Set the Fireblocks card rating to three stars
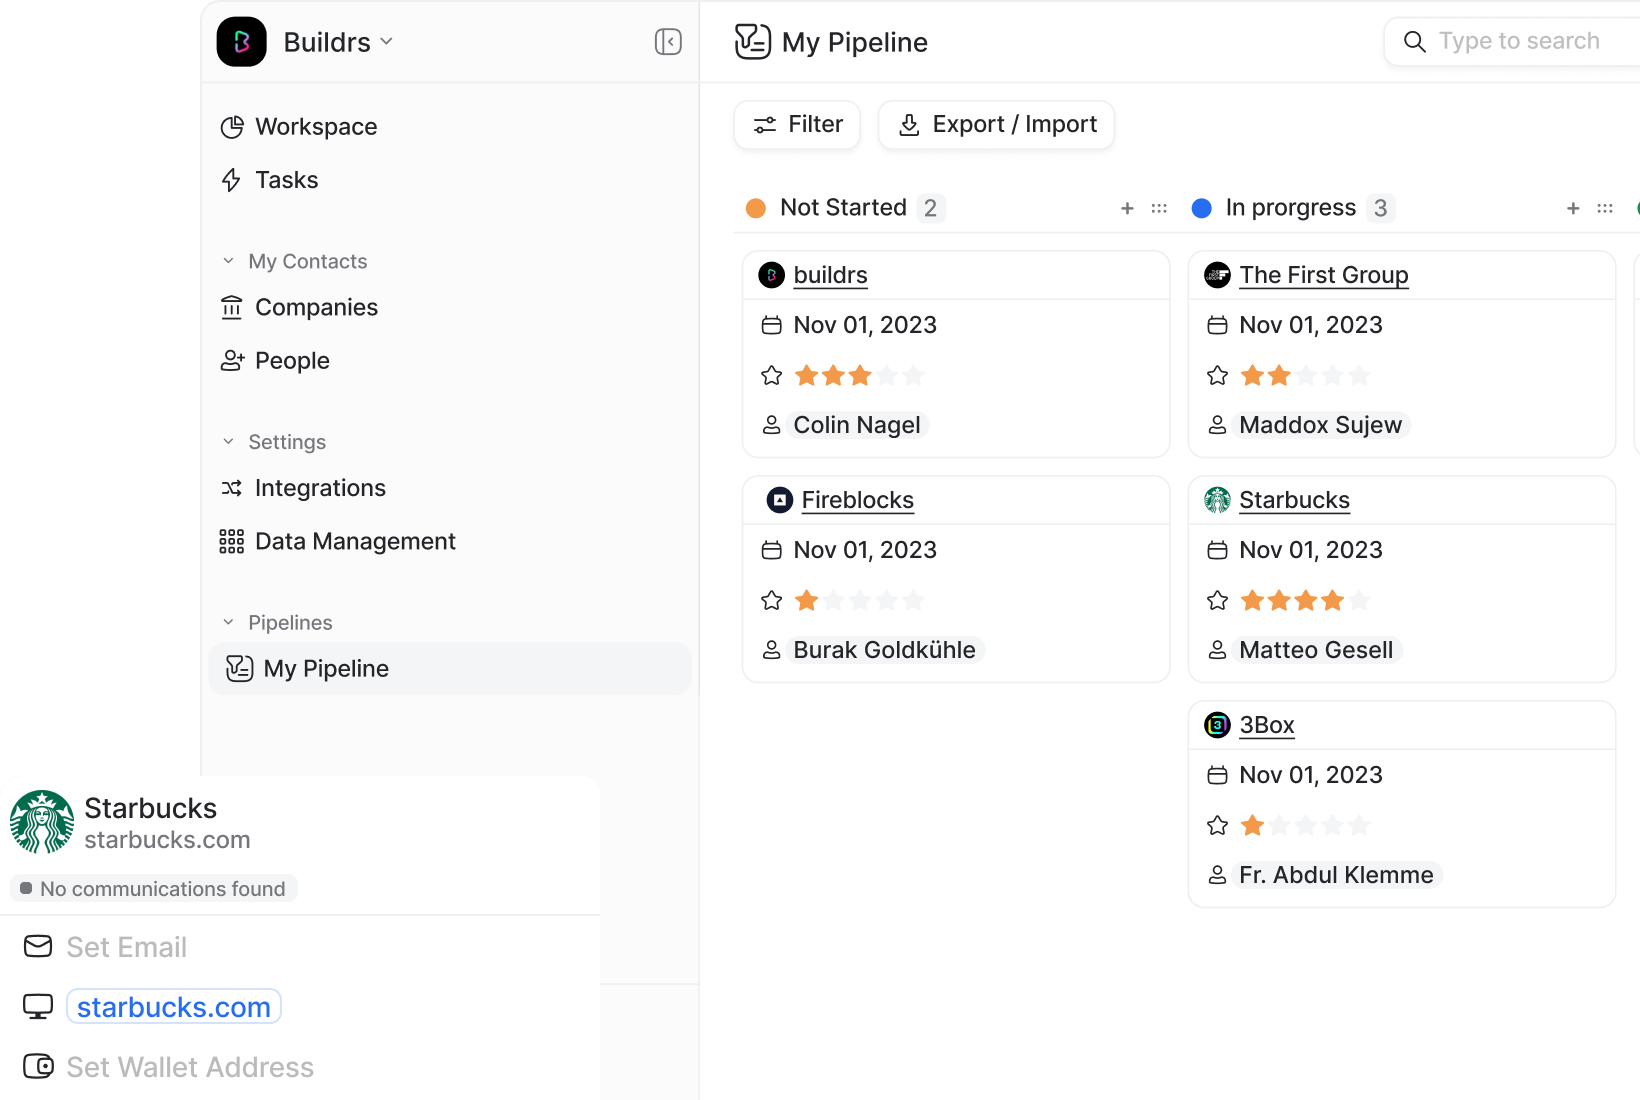 coord(860,601)
